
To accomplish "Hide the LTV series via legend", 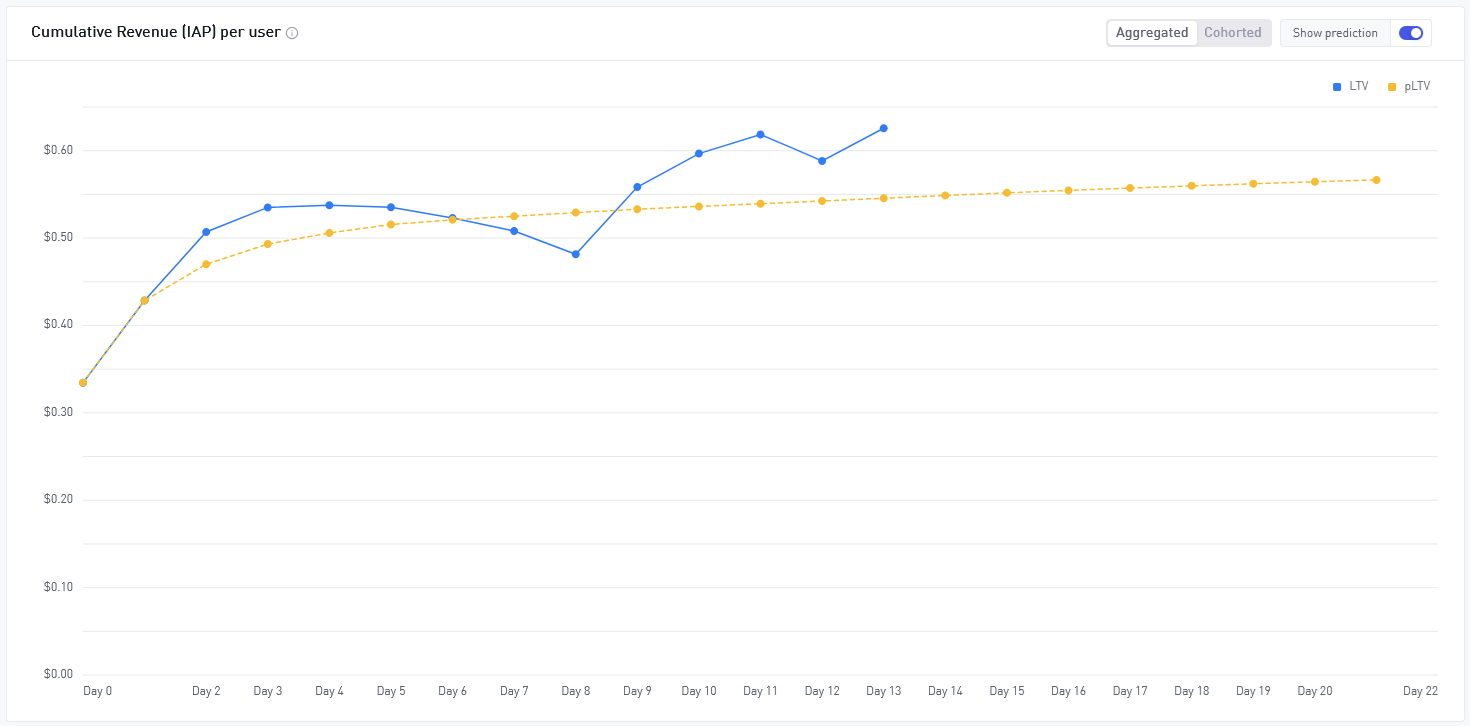I will click(1350, 87).
